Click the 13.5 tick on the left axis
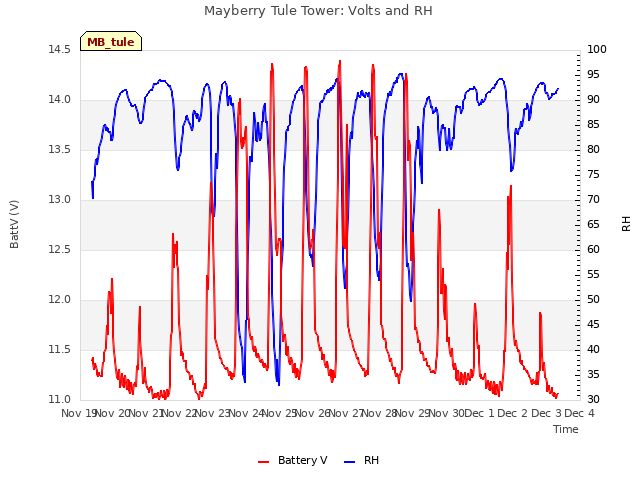640x480 pixels. click(60, 149)
